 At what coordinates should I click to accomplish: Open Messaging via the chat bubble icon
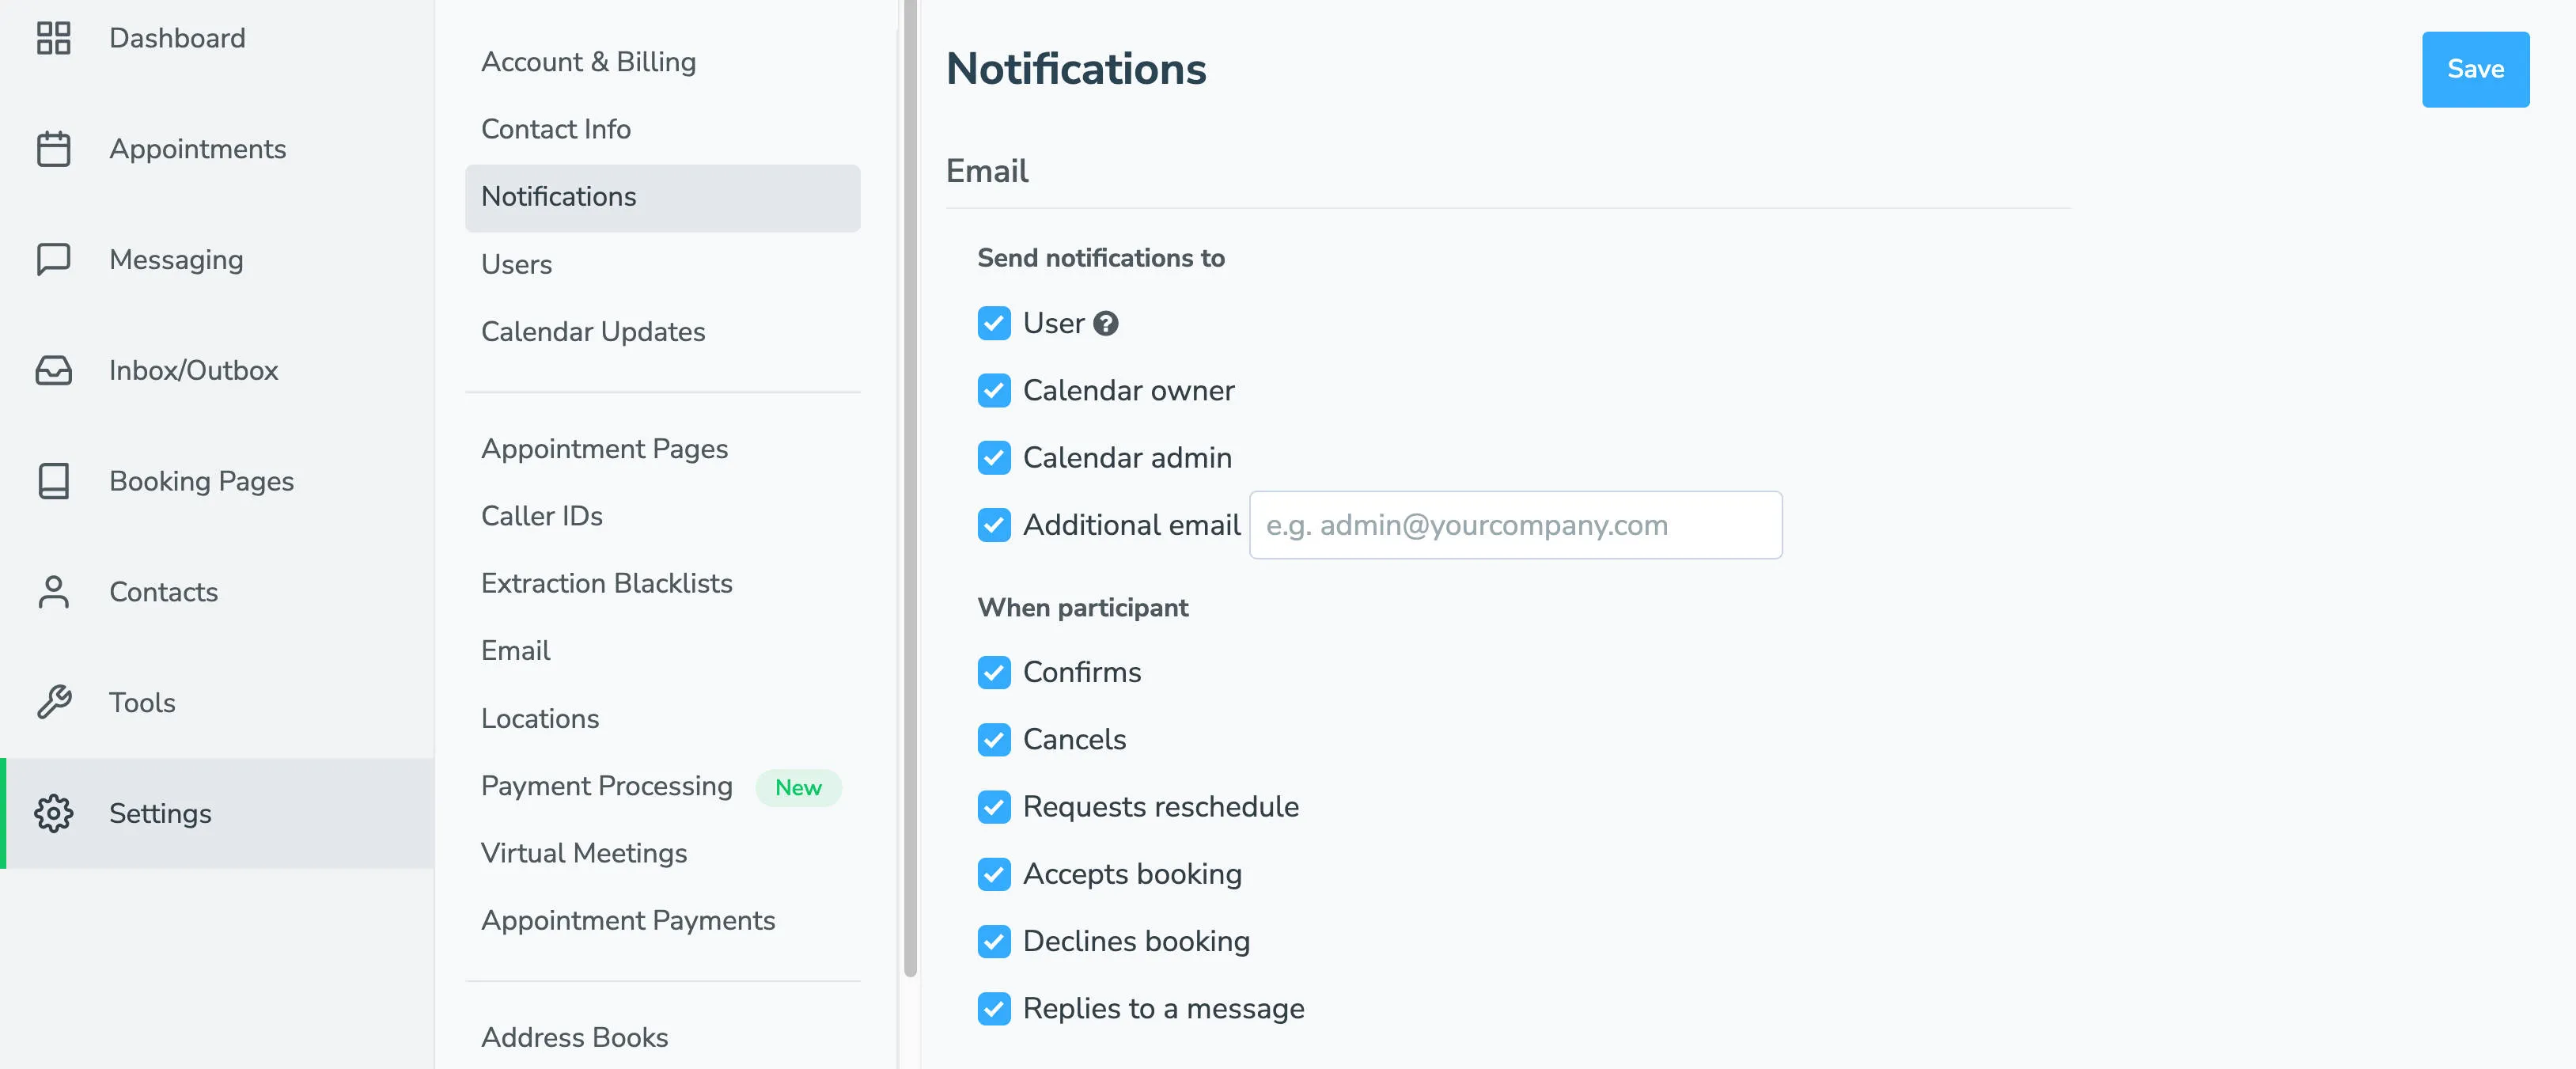pos(54,259)
